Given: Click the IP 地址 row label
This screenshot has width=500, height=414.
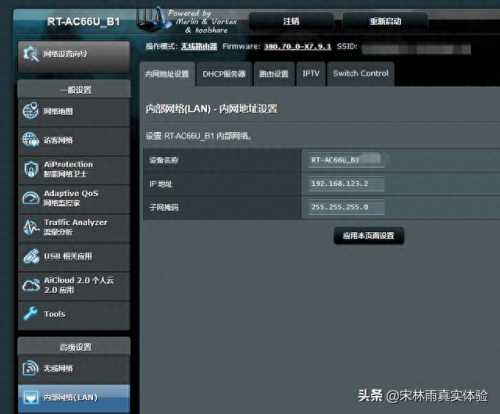Looking at the screenshot, I should [161, 184].
